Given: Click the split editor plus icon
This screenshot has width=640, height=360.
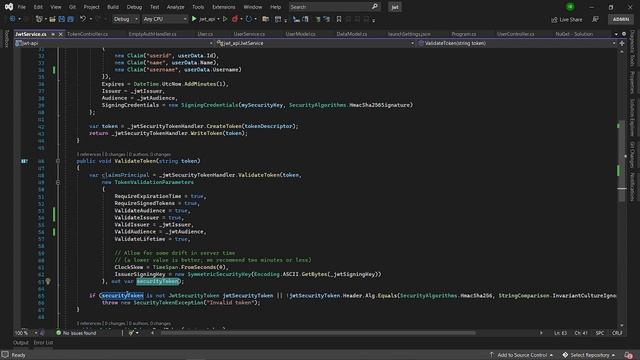Looking at the screenshot, I should (622, 43).
